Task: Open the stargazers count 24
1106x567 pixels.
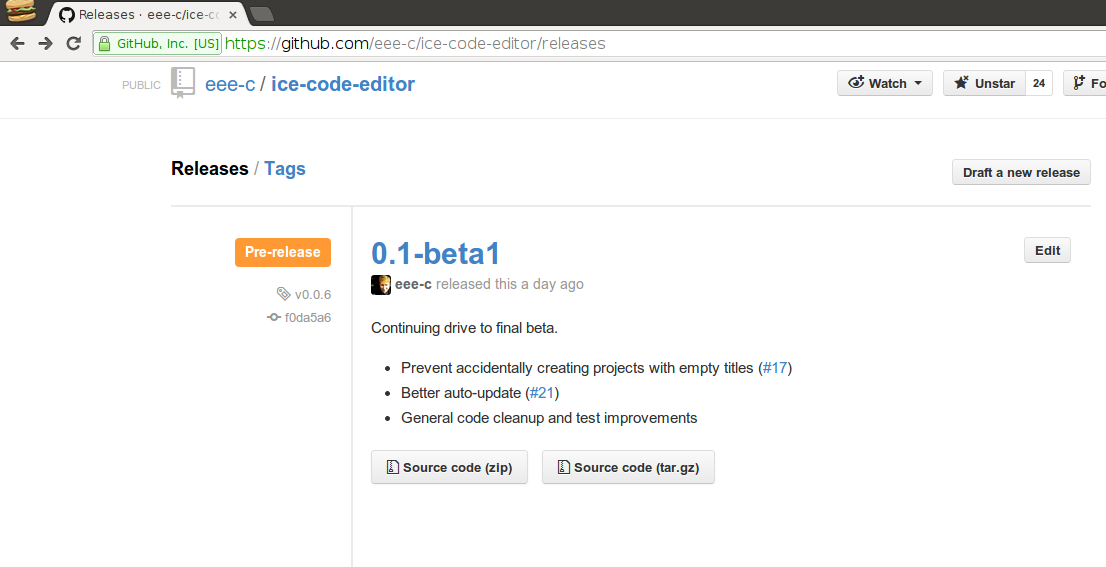Action: [1039, 83]
